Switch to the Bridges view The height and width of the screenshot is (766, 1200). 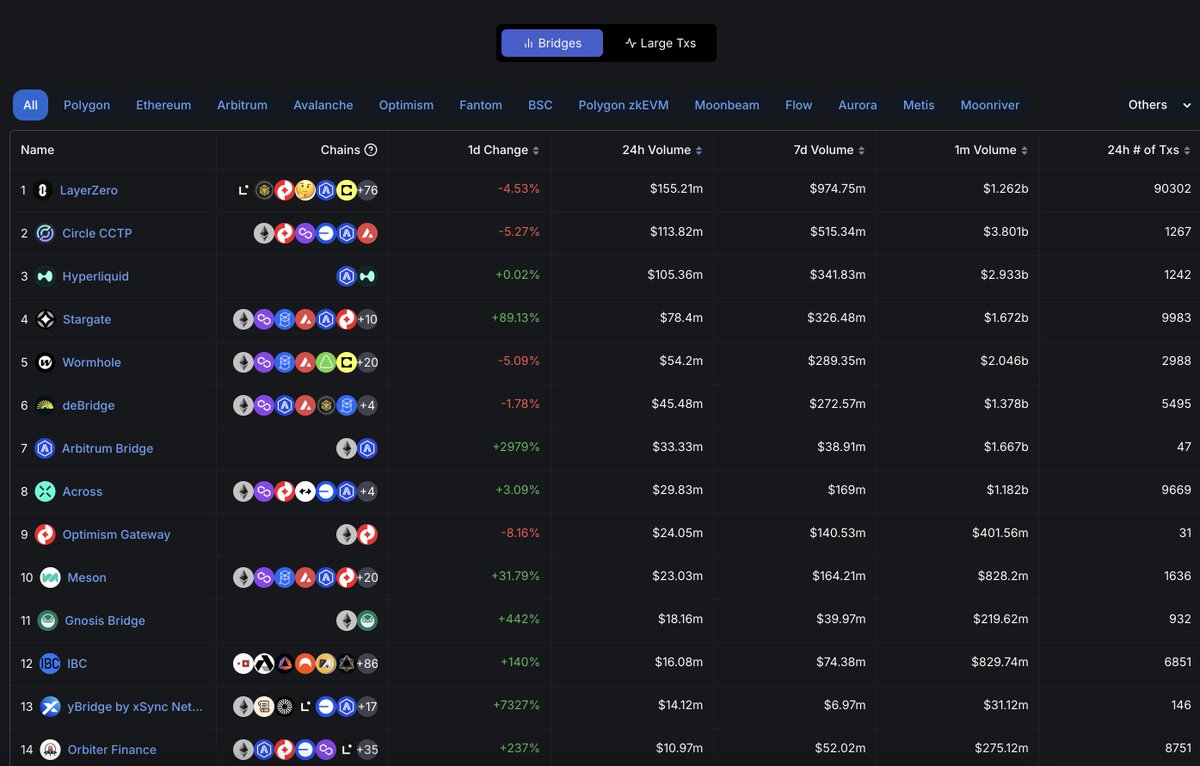coord(552,43)
